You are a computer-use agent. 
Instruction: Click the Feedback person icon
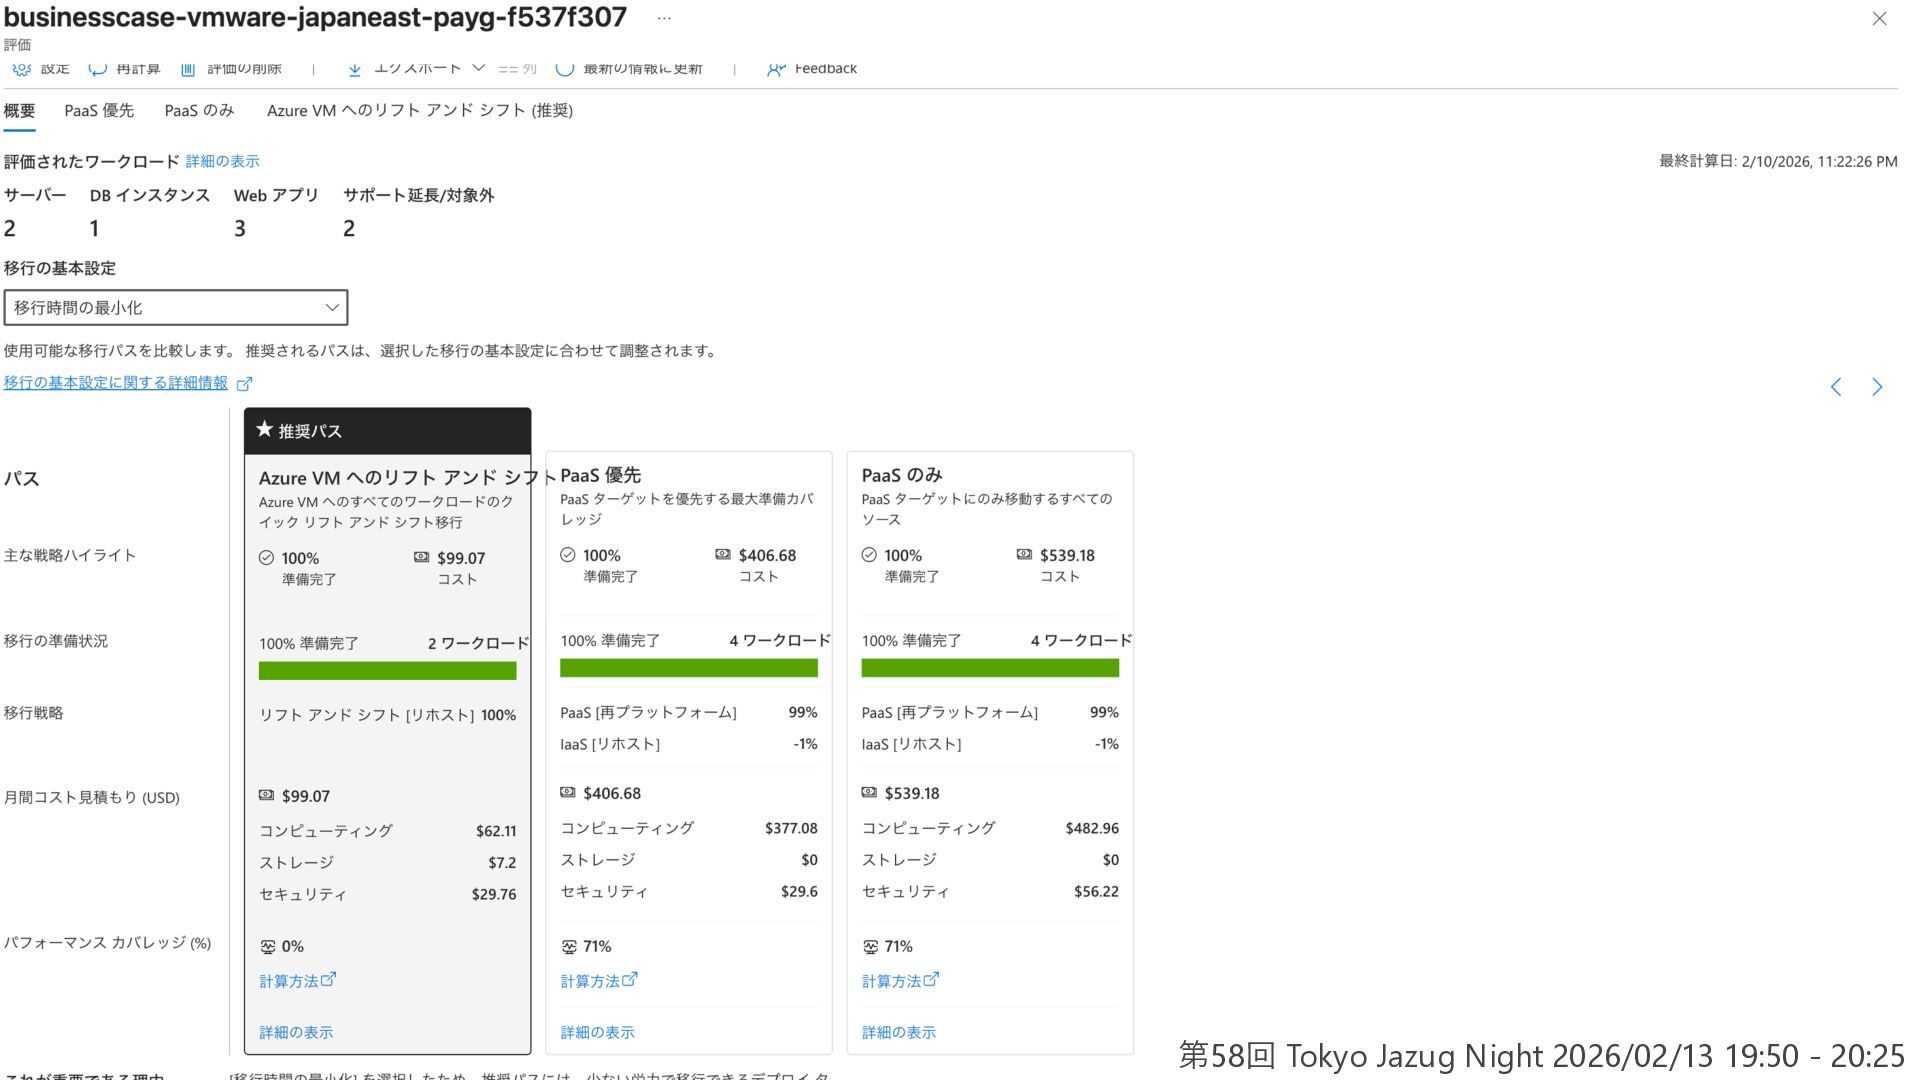775,69
